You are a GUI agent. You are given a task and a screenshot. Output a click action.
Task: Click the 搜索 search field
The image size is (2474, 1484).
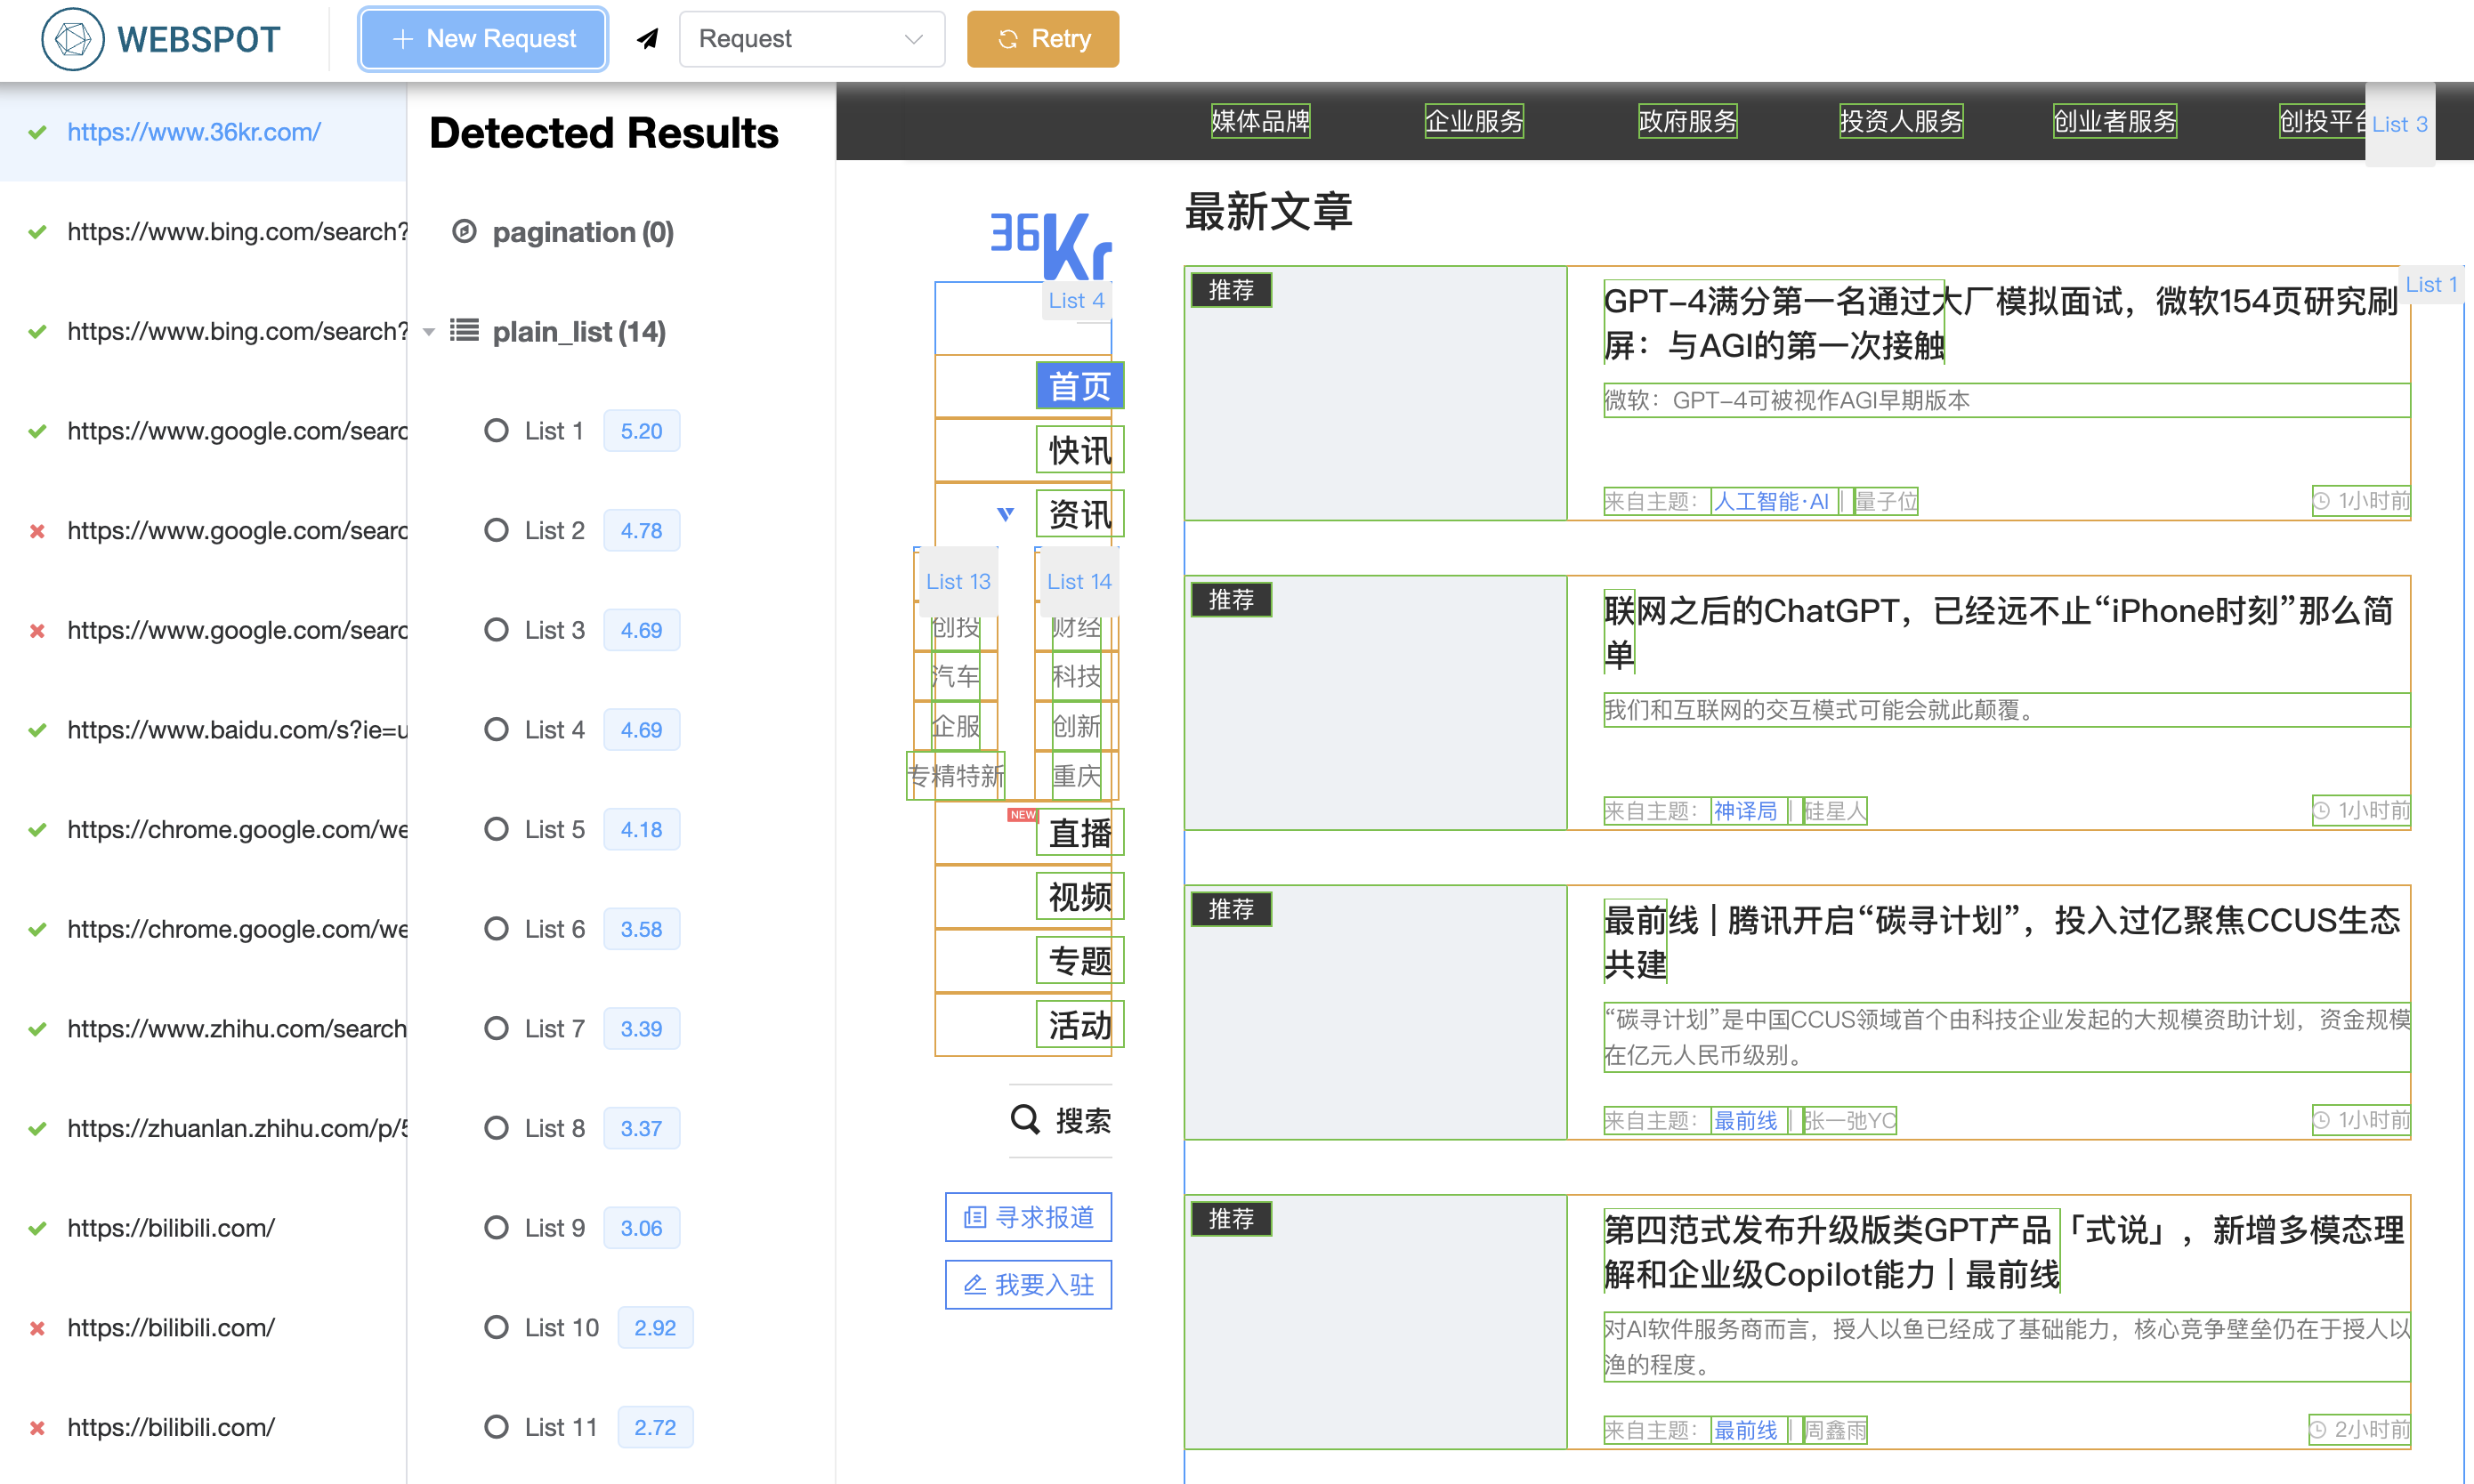point(1060,1120)
